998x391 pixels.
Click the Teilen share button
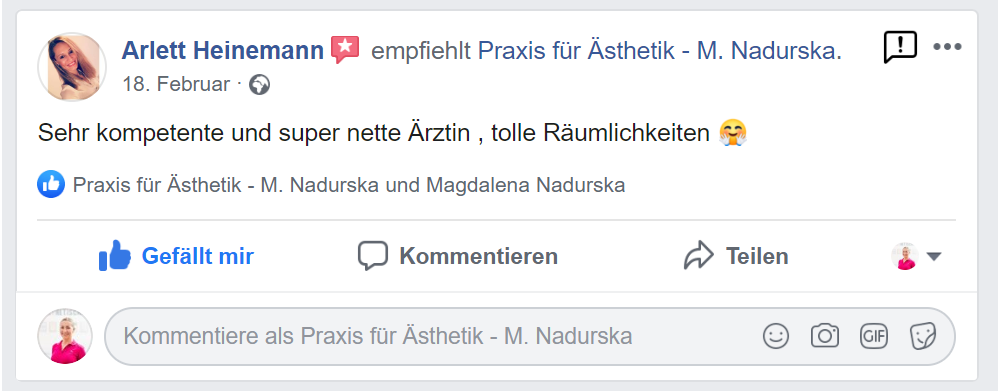pyautogui.click(x=736, y=257)
